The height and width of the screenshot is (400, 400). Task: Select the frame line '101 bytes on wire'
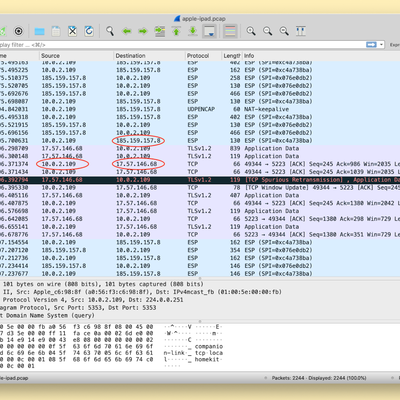[200, 284]
